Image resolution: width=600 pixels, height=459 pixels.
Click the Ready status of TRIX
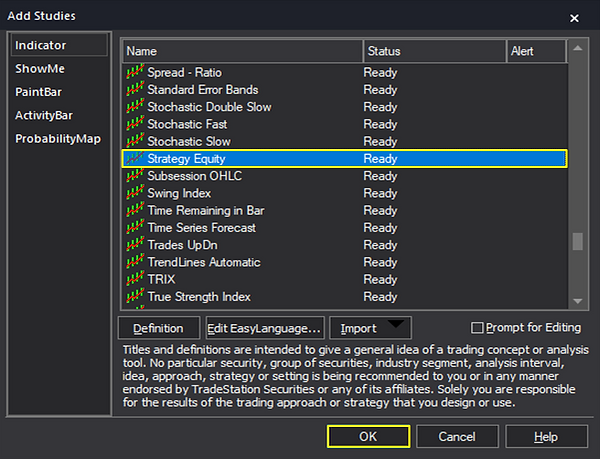pos(380,279)
